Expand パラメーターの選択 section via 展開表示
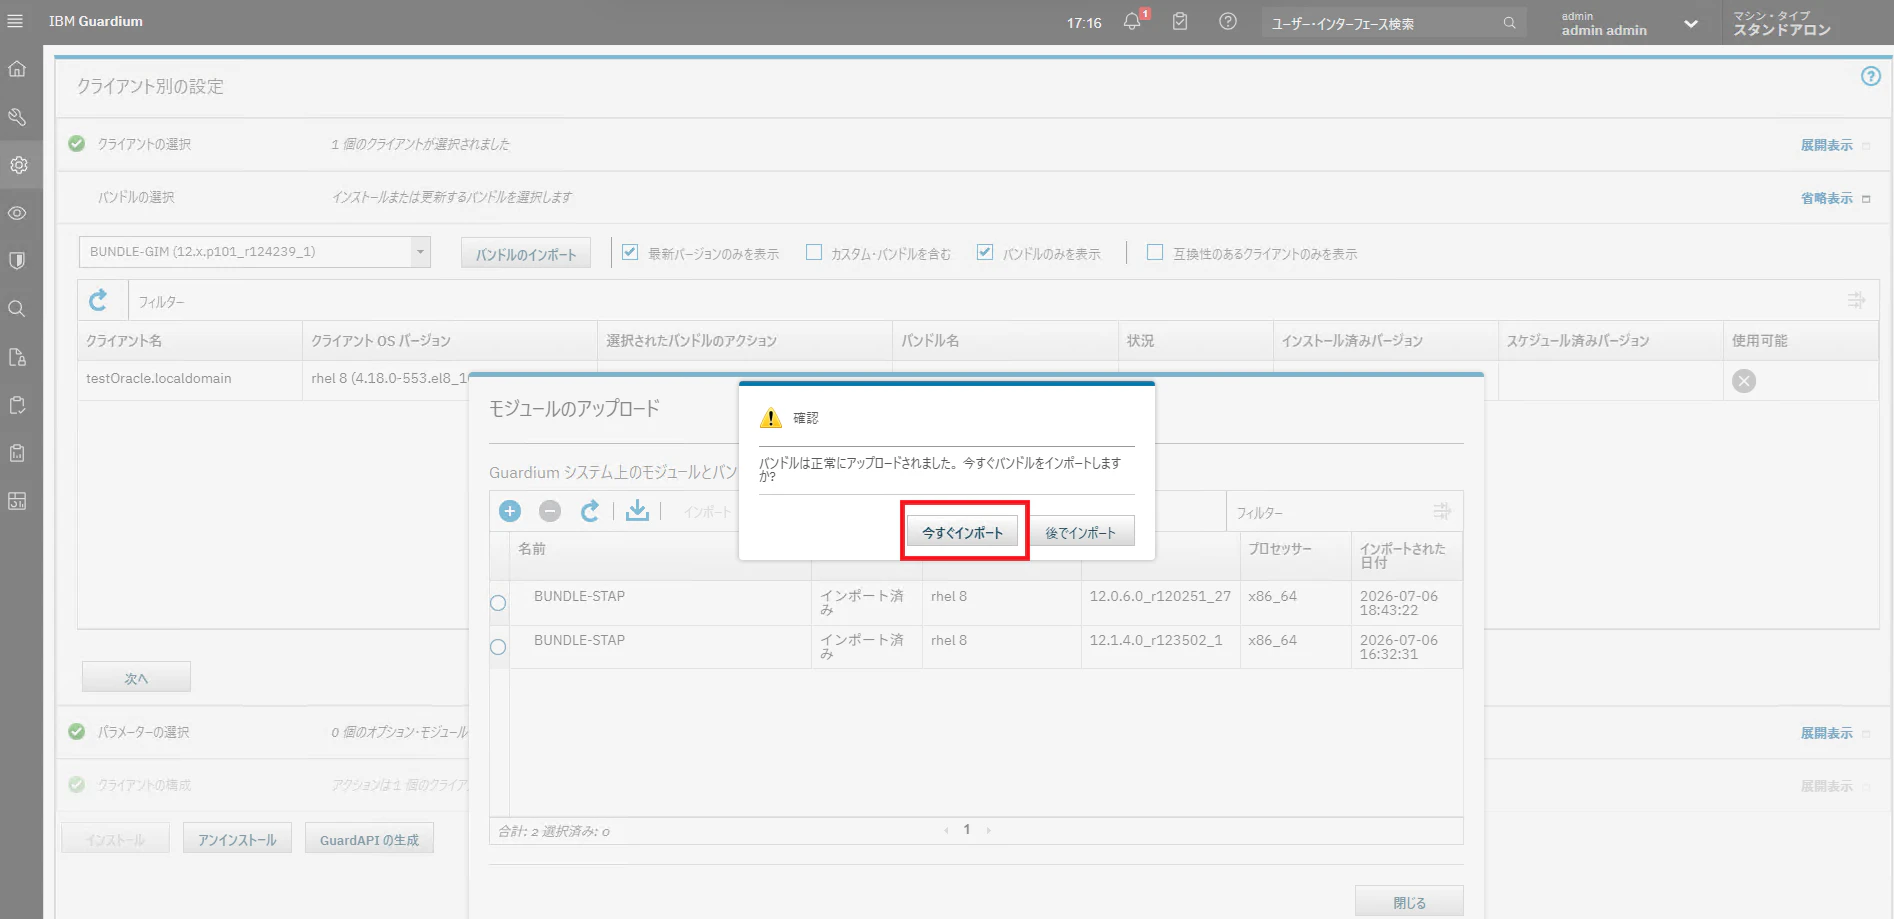1894x919 pixels. click(x=1827, y=733)
